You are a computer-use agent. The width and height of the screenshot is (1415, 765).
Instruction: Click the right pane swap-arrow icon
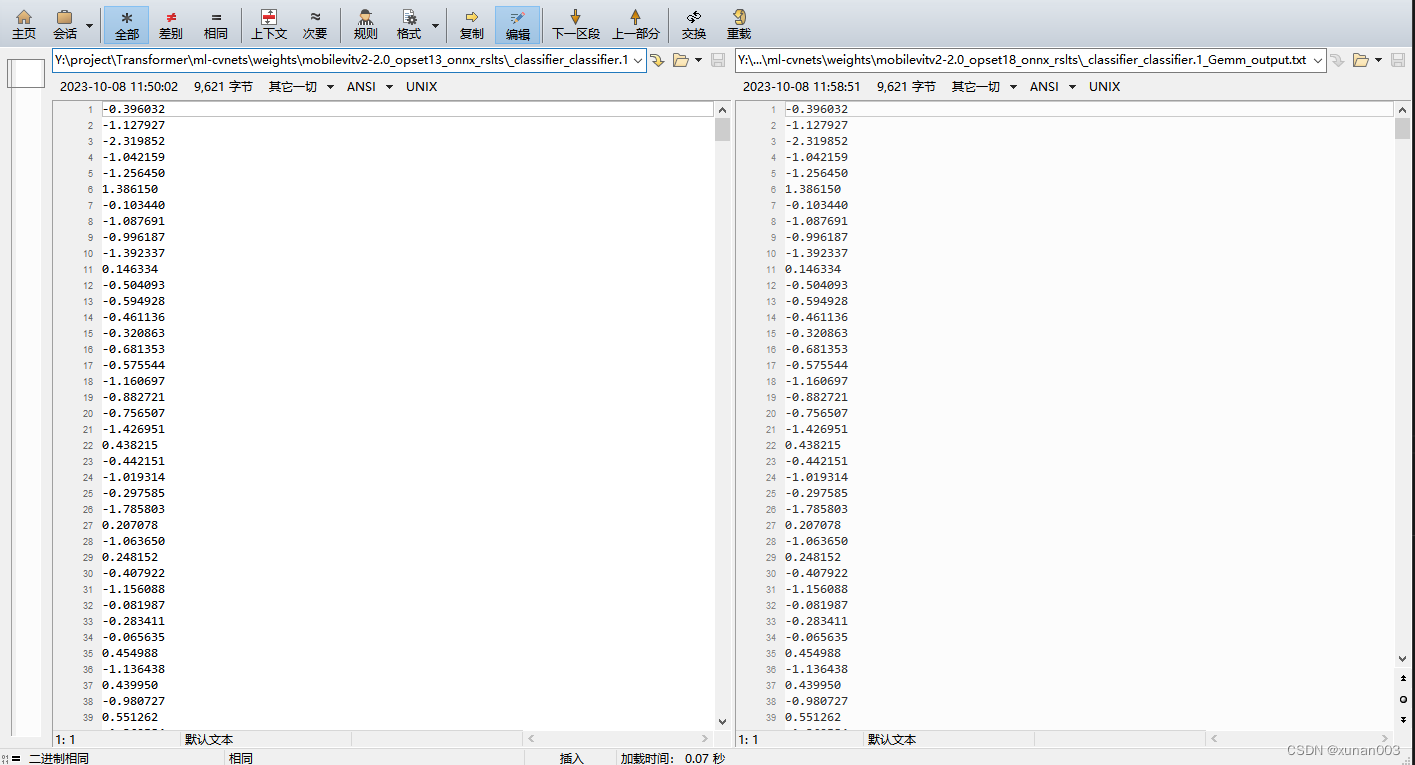1337,61
